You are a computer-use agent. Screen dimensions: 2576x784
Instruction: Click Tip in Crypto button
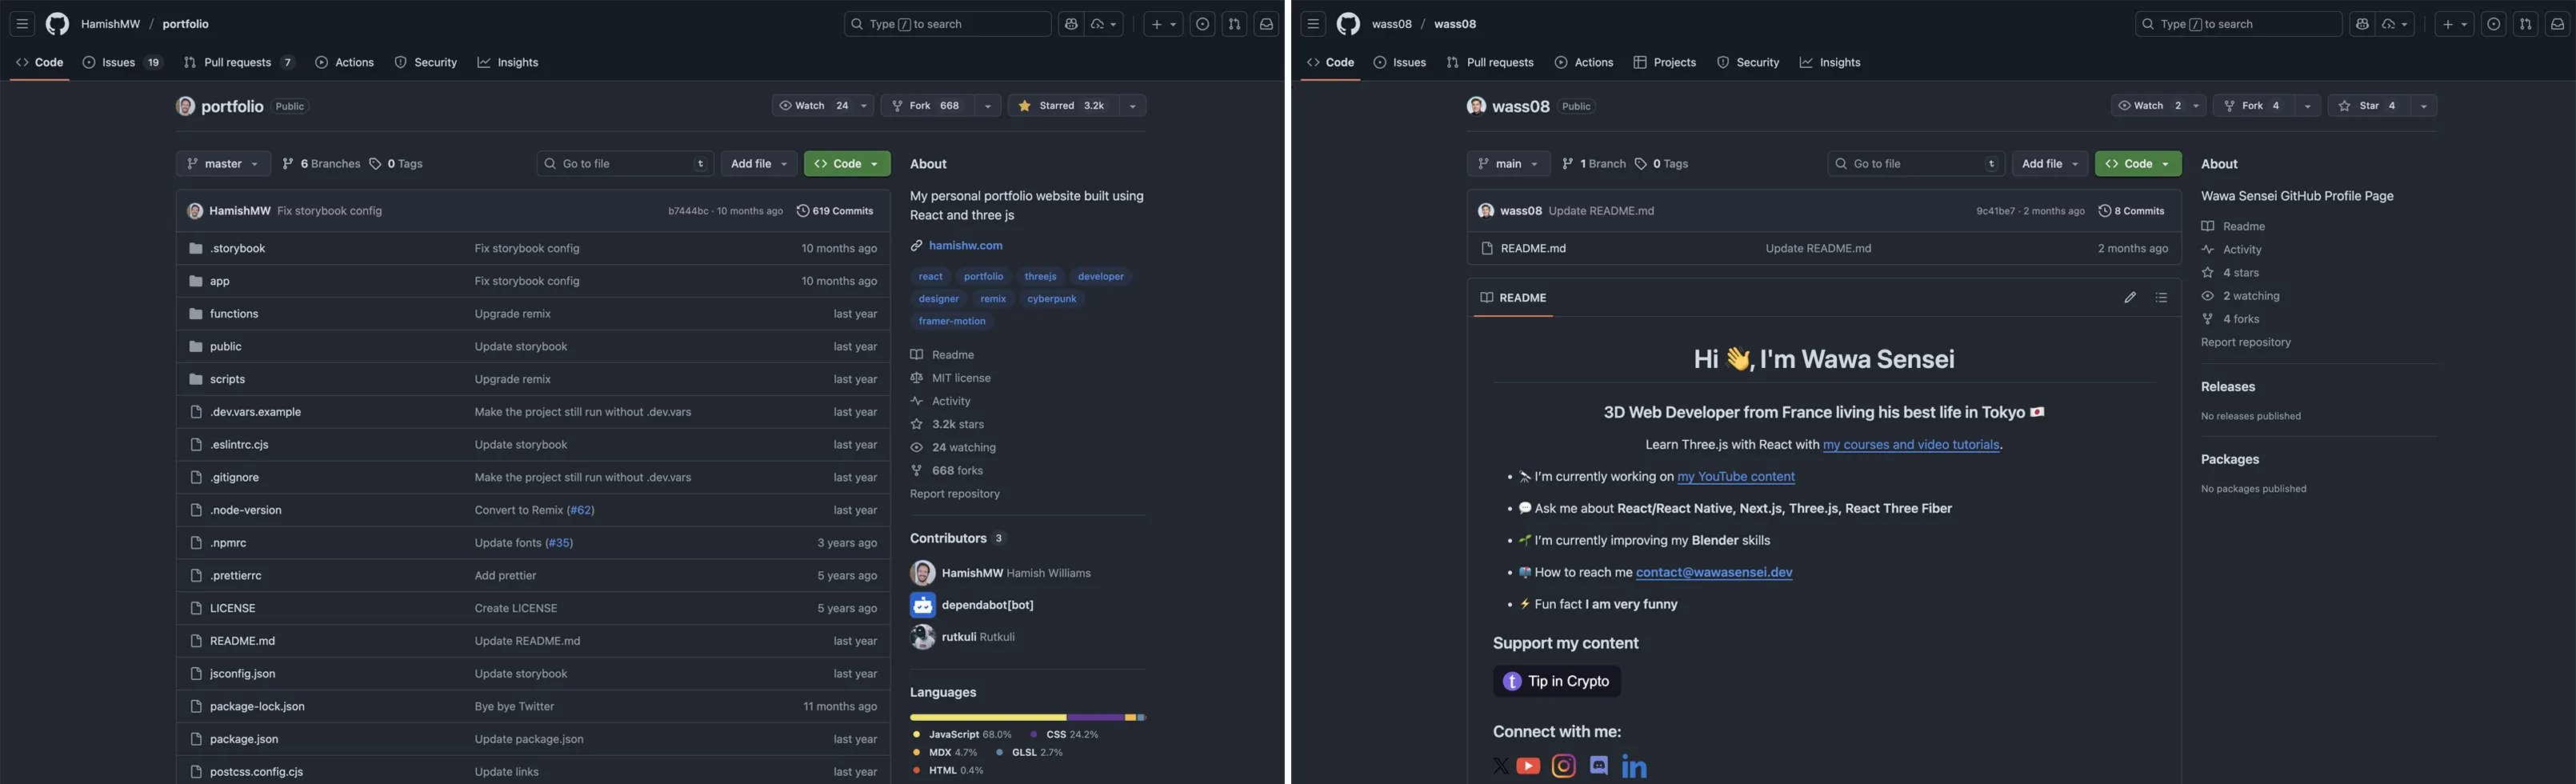click(x=1557, y=682)
